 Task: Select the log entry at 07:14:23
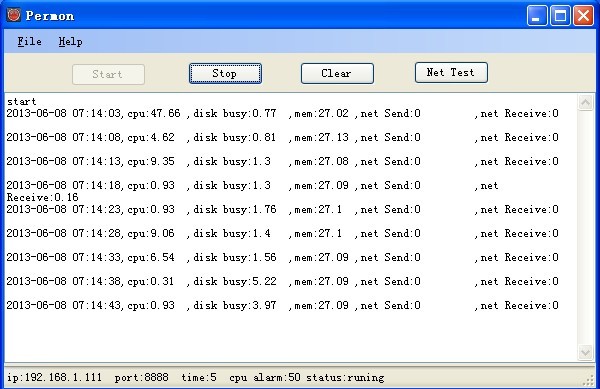pyautogui.click(x=282, y=209)
